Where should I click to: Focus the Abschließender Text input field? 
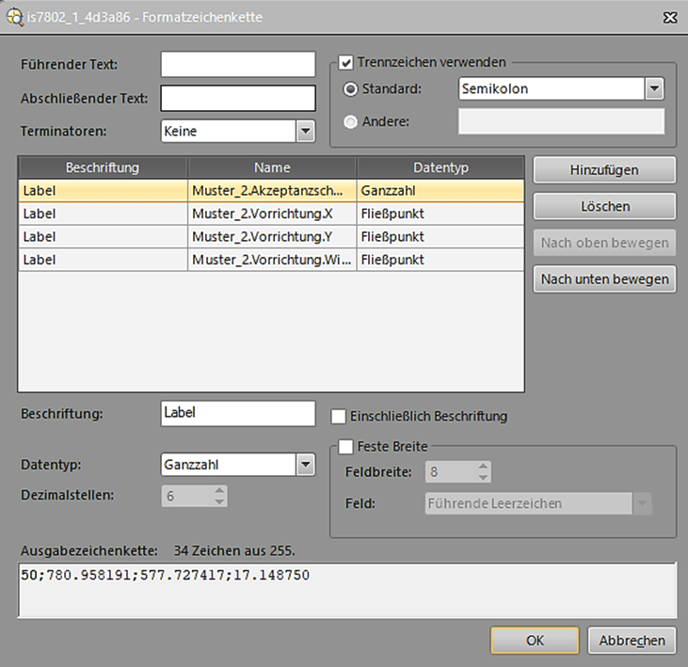tap(238, 98)
